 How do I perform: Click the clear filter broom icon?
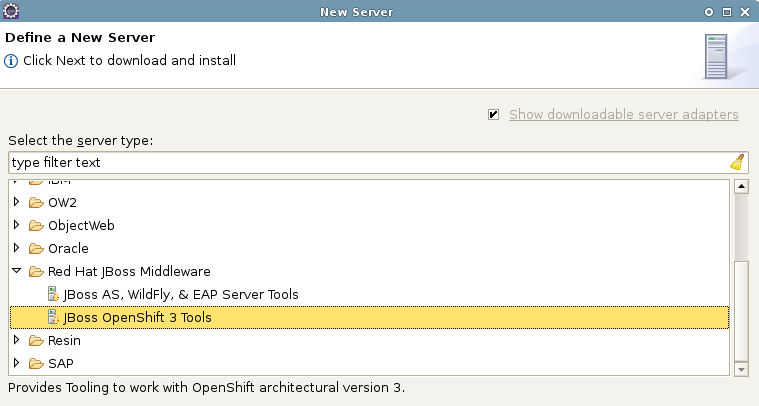737,162
